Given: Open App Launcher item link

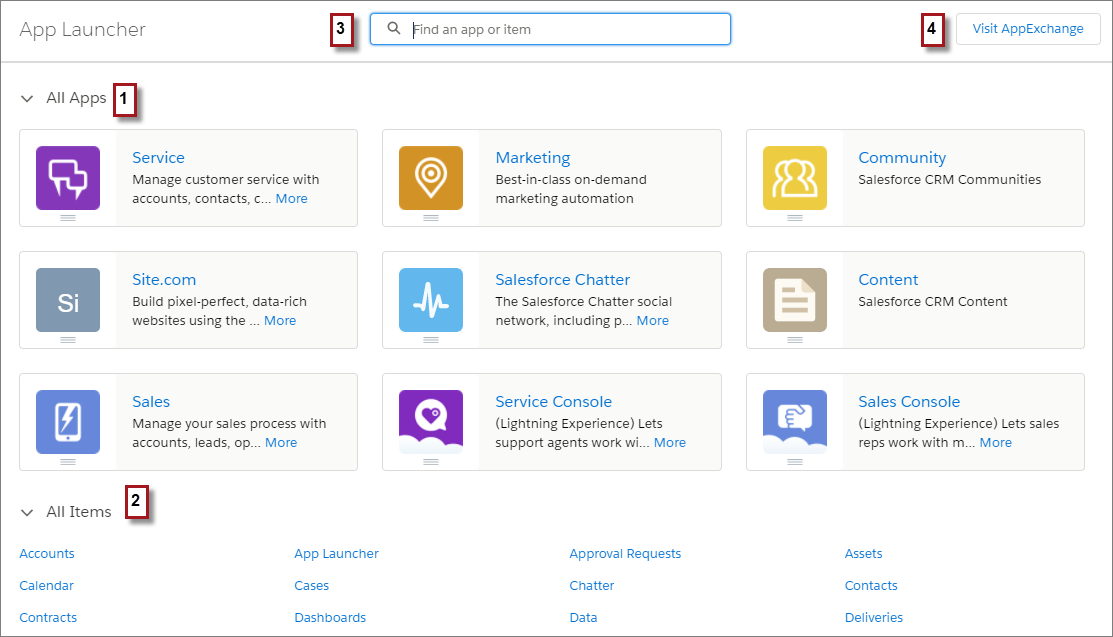Looking at the screenshot, I should 336,554.
